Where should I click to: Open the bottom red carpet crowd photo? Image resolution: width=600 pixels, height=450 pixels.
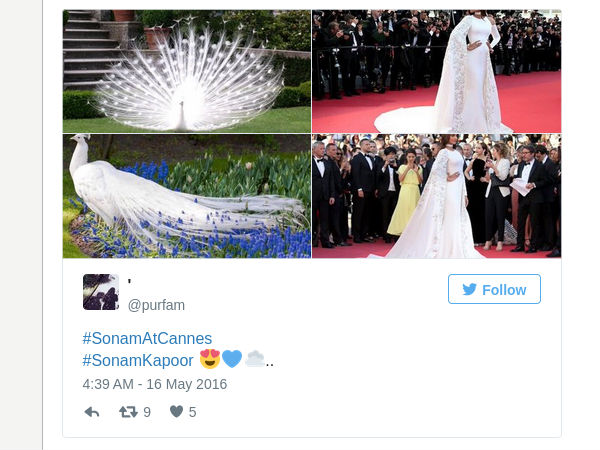(x=437, y=196)
